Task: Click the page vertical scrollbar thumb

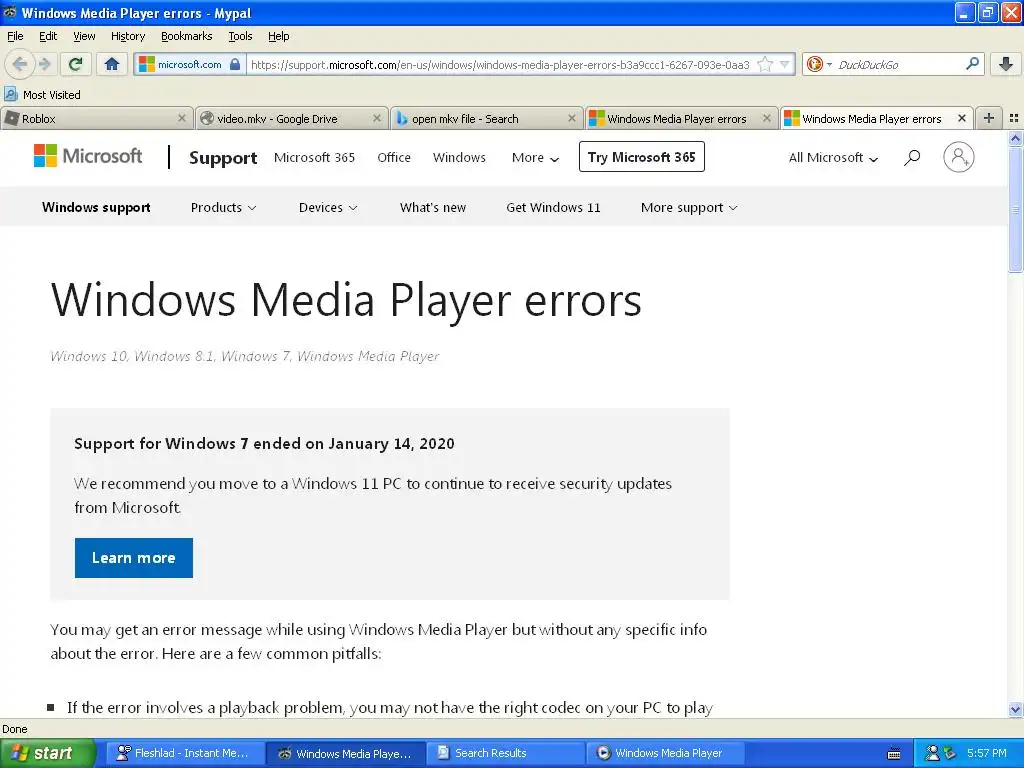Action: click(x=1015, y=209)
